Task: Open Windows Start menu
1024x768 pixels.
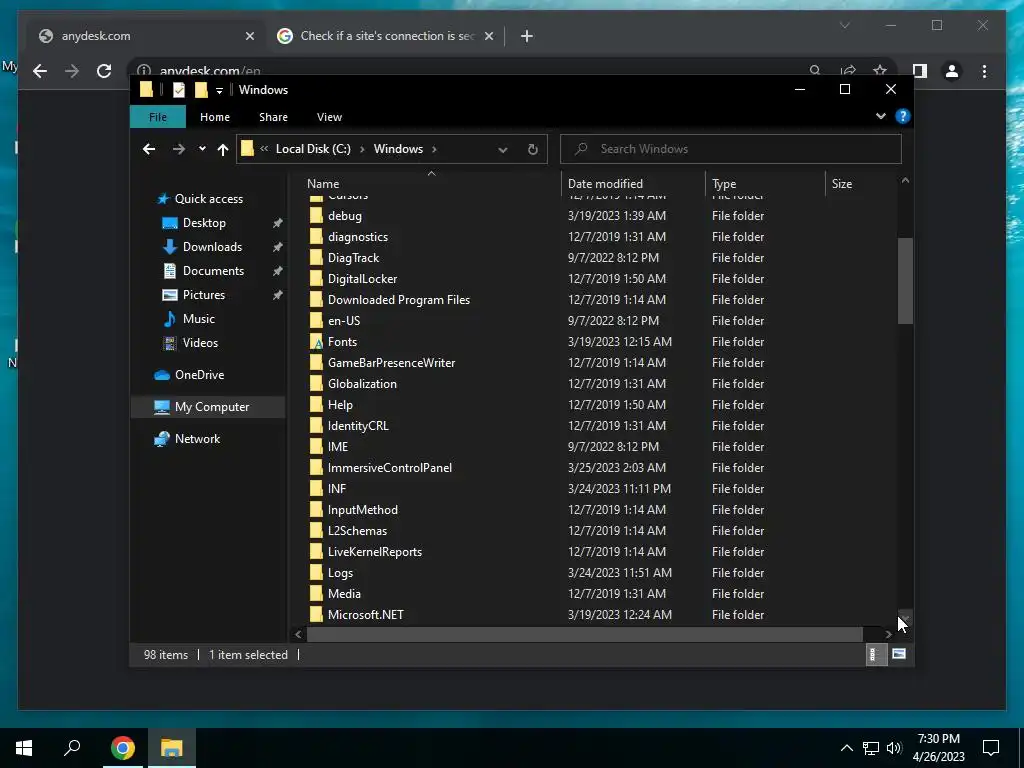Action: (24, 748)
